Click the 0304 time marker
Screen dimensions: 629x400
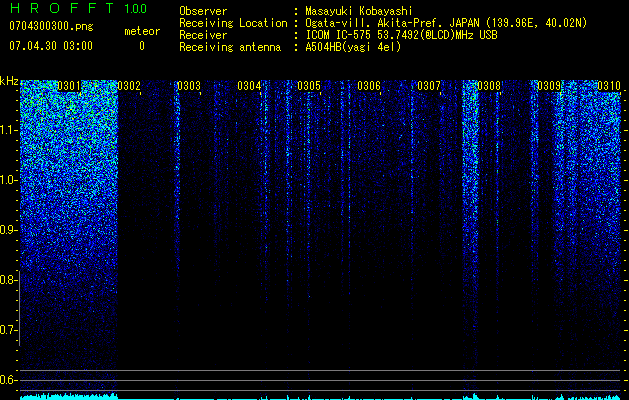point(249,86)
